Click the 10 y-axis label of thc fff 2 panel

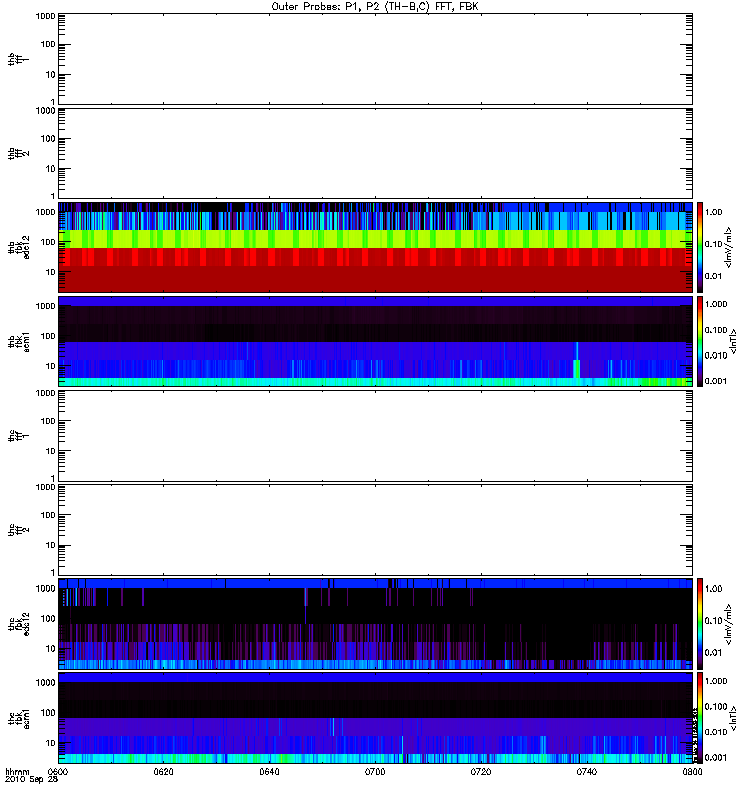point(51,545)
